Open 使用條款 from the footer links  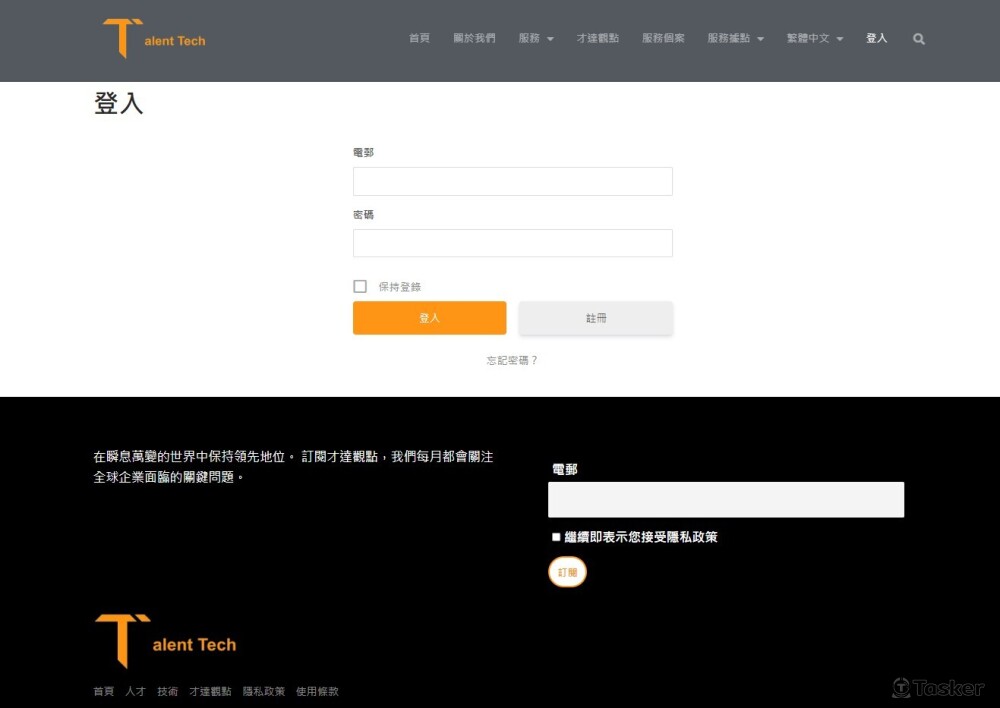pyautogui.click(x=317, y=691)
